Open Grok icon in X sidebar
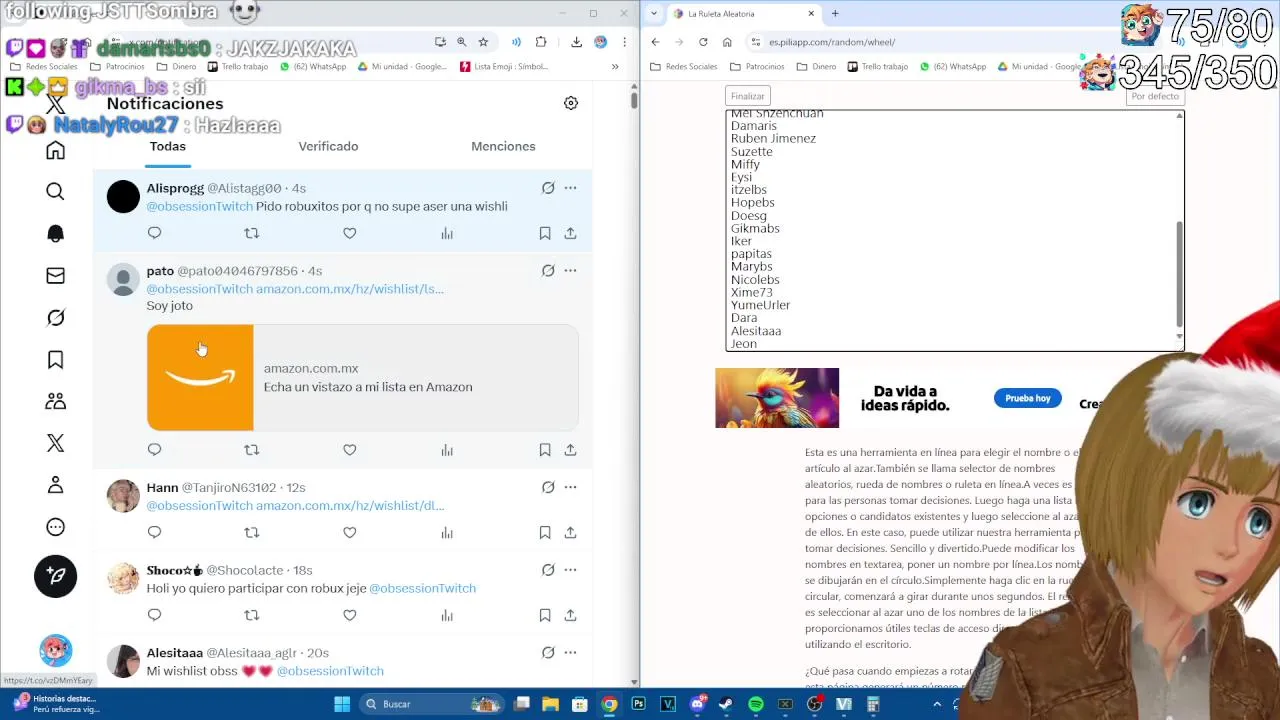The height and width of the screenshot is (720, 1280). tap(55, 318)
